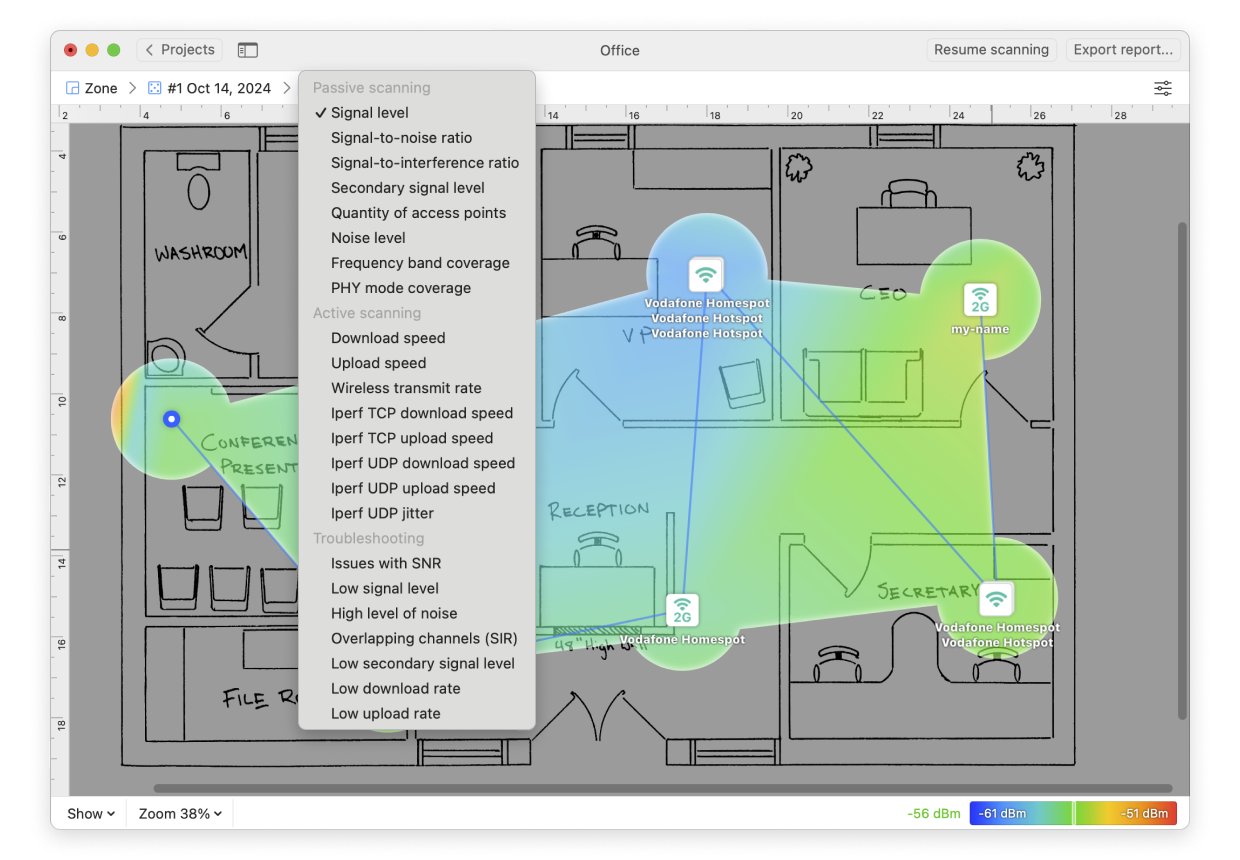
Task: Expand the Show dropdown
Action: click(91, 814)
